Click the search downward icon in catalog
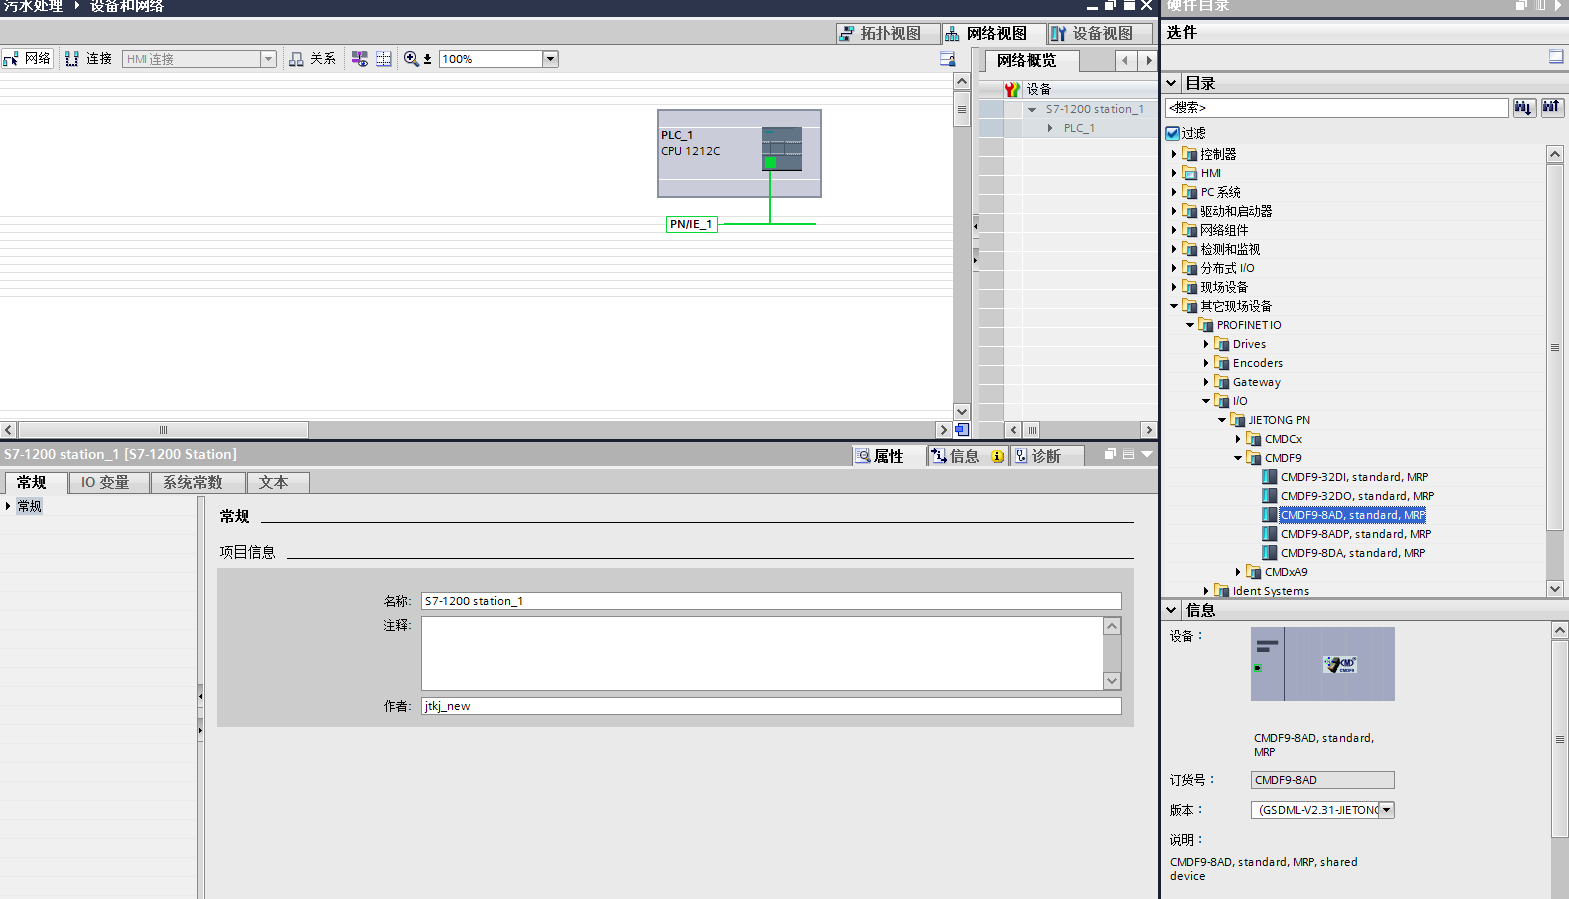 pos(1523,107)
